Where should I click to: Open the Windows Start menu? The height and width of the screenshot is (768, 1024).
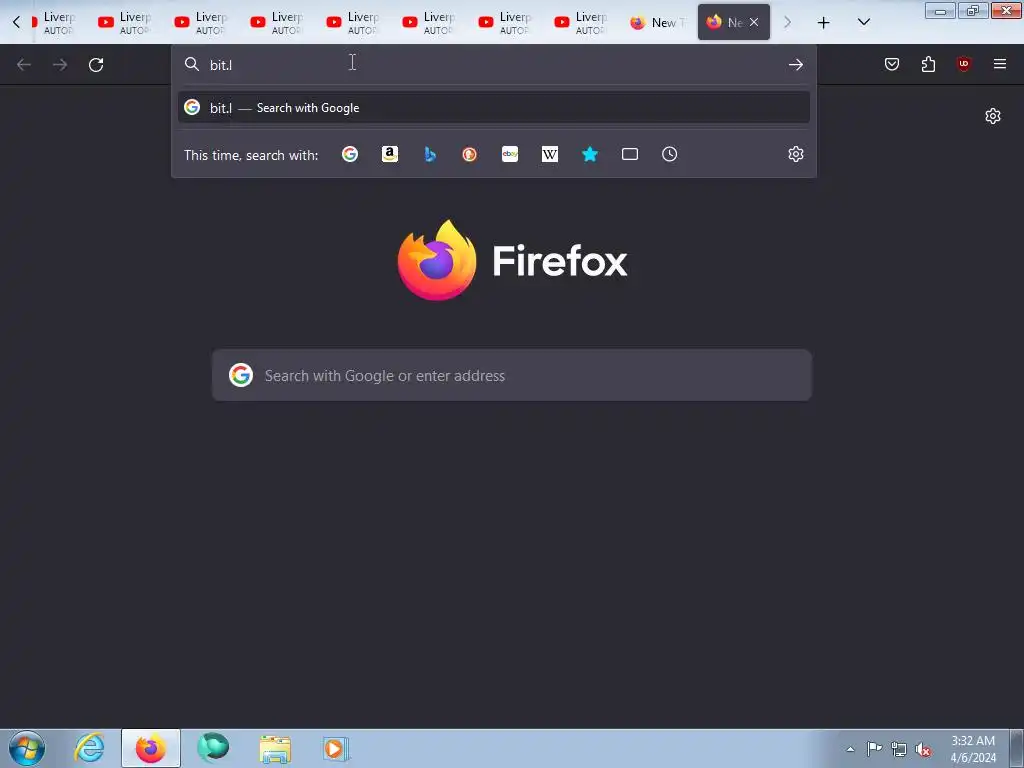pos(27,748)
